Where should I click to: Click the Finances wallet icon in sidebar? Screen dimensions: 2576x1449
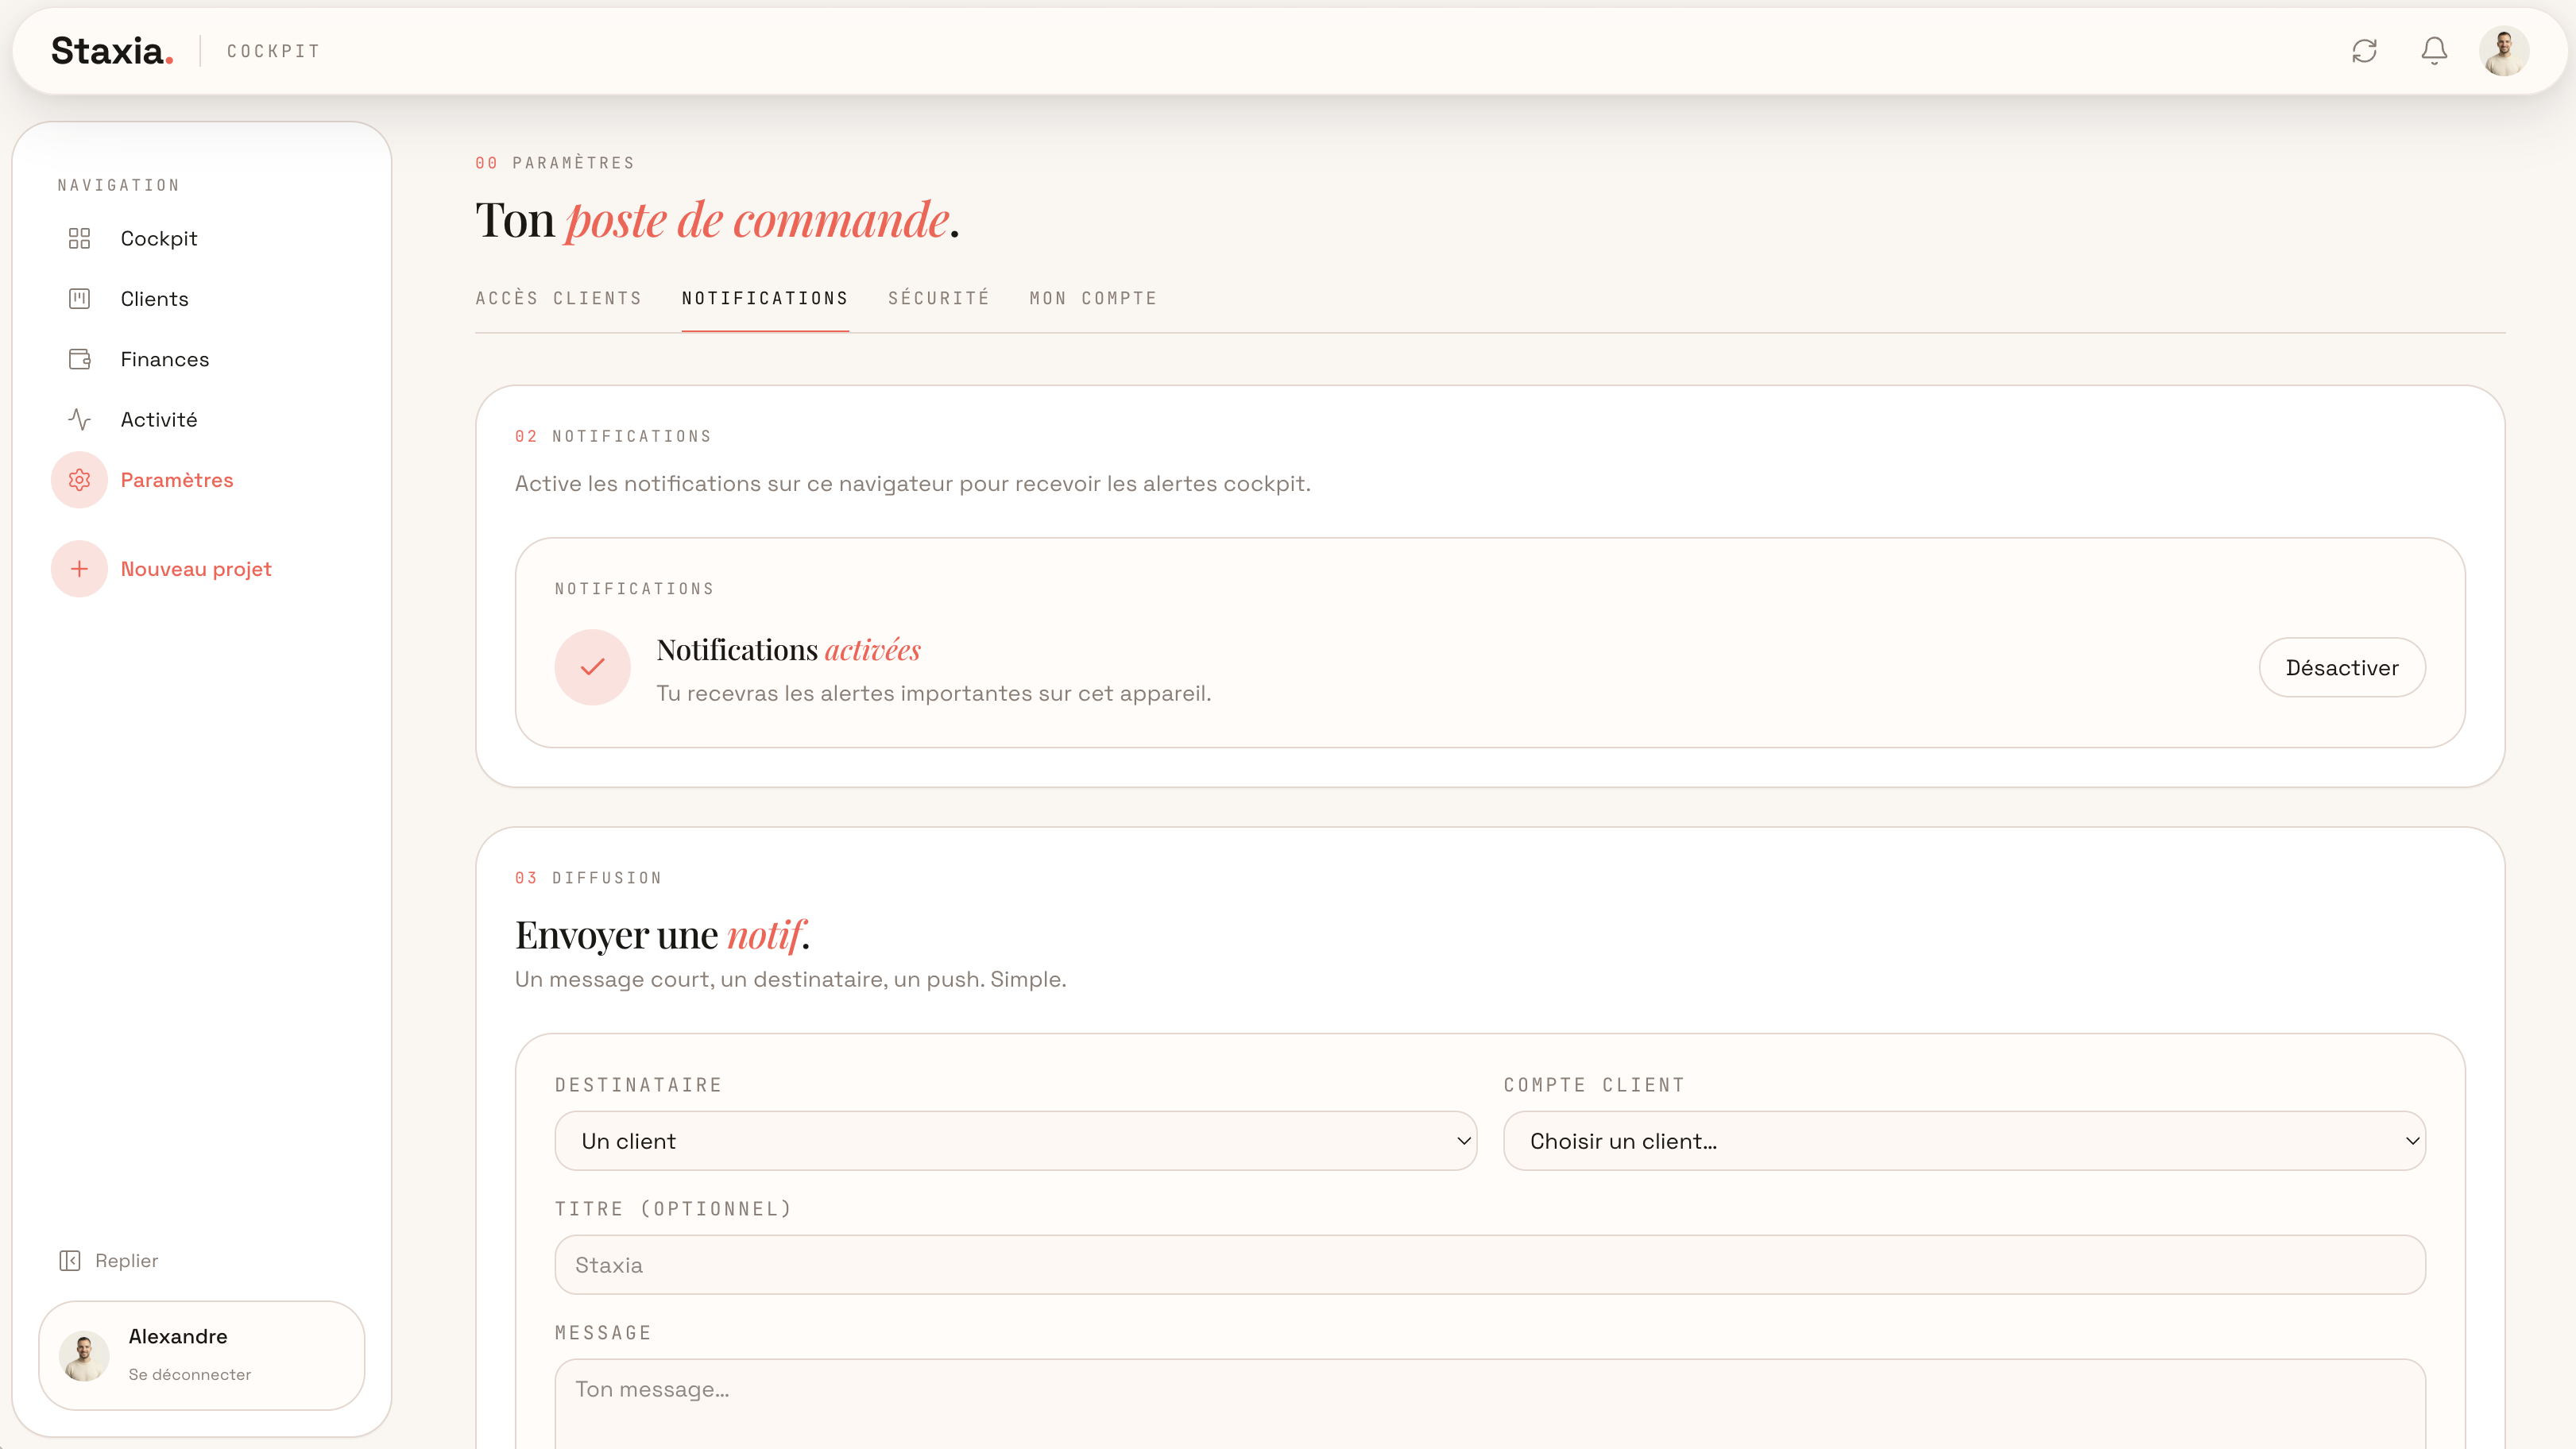pyautogui.click(x=79, y=359)
